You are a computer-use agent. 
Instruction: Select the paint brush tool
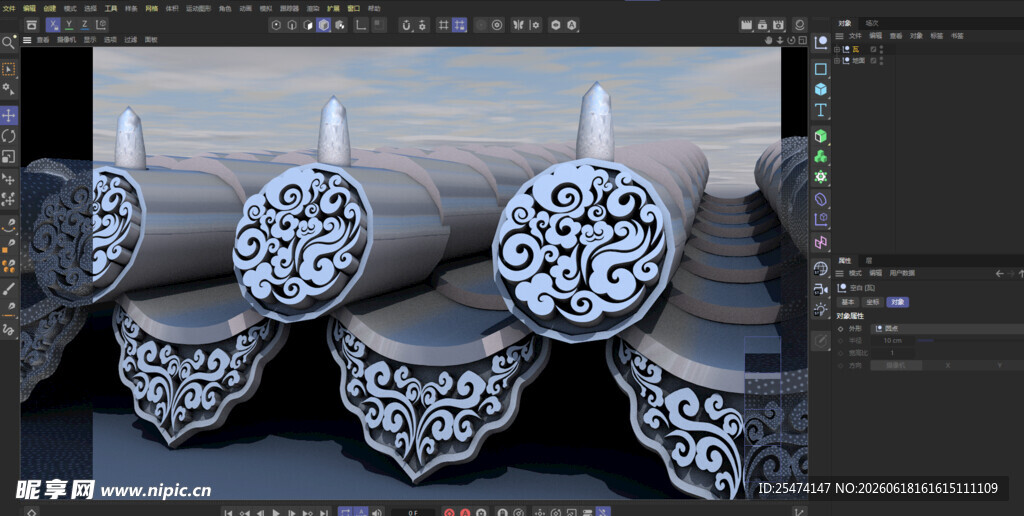coord(9,288)
